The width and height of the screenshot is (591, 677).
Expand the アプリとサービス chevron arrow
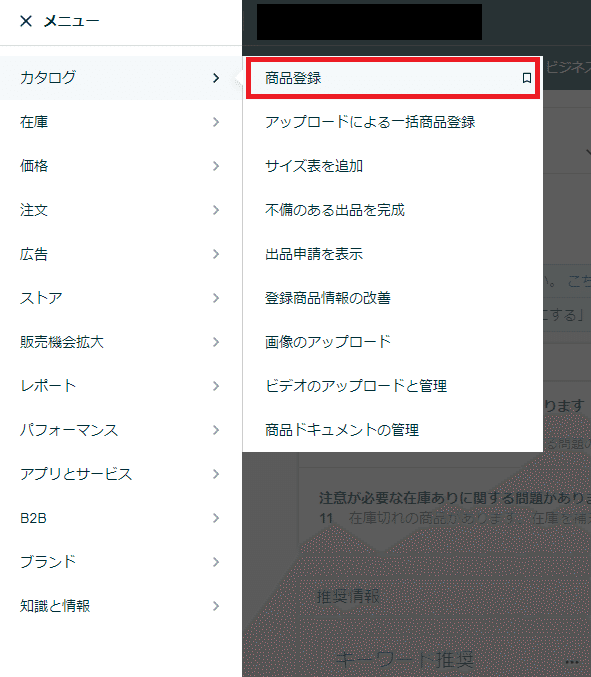(216, 474)
